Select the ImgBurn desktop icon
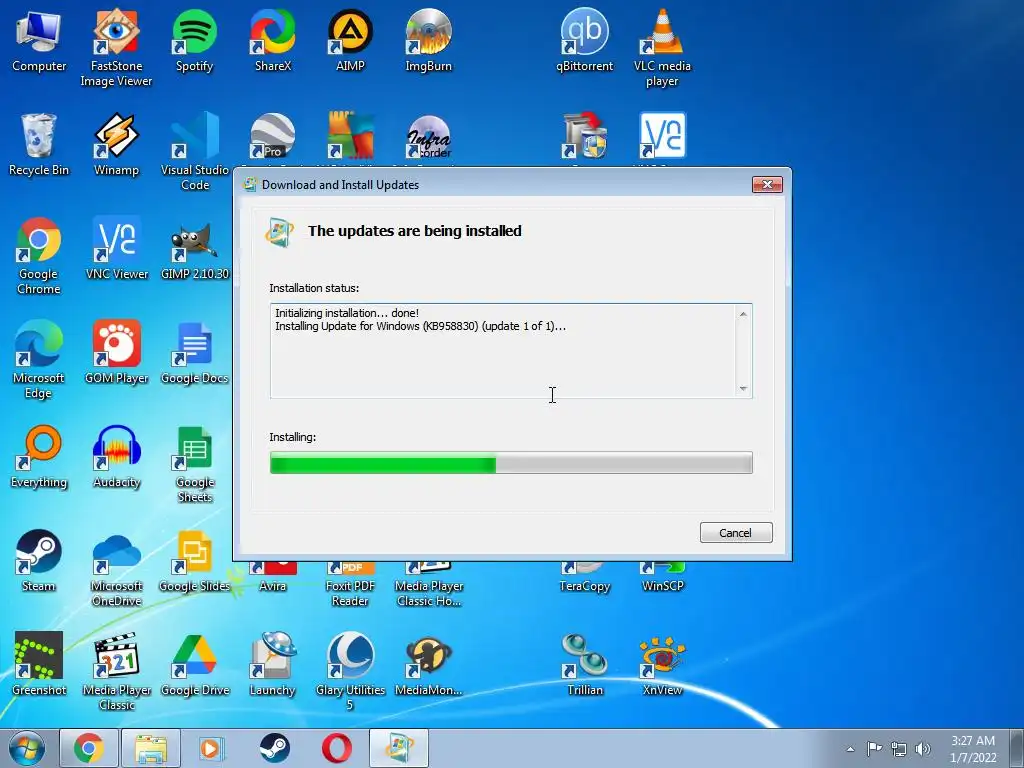The image size is (1024, 768). (428, 42)
